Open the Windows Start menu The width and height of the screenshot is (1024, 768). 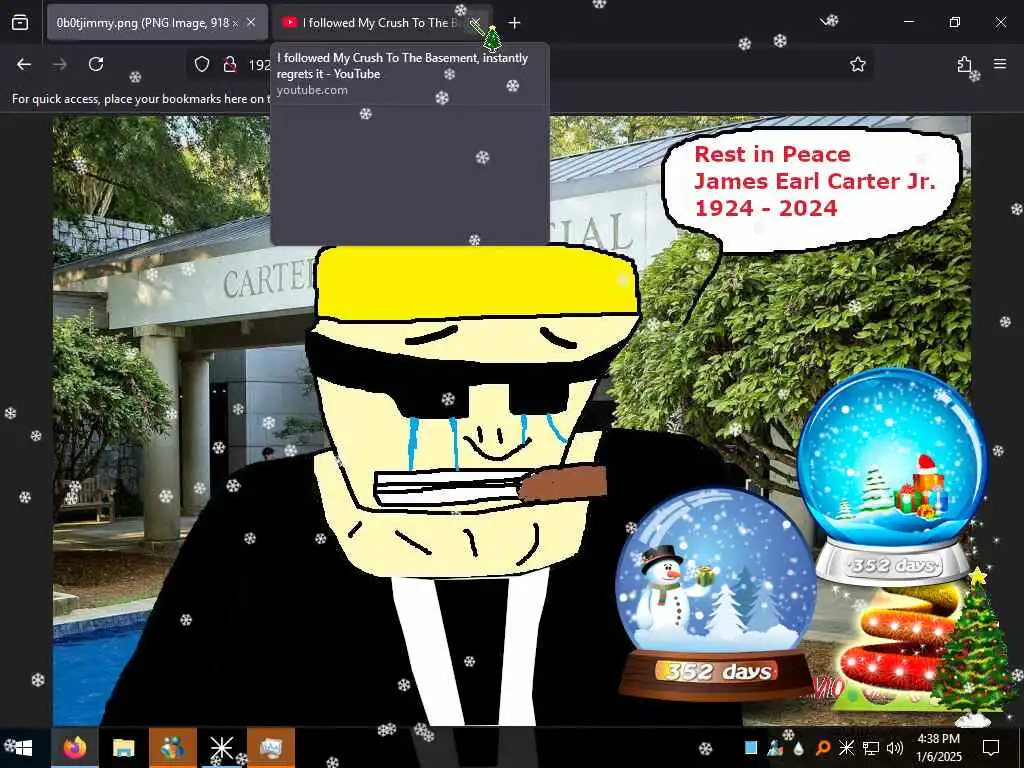pos(23,747)
